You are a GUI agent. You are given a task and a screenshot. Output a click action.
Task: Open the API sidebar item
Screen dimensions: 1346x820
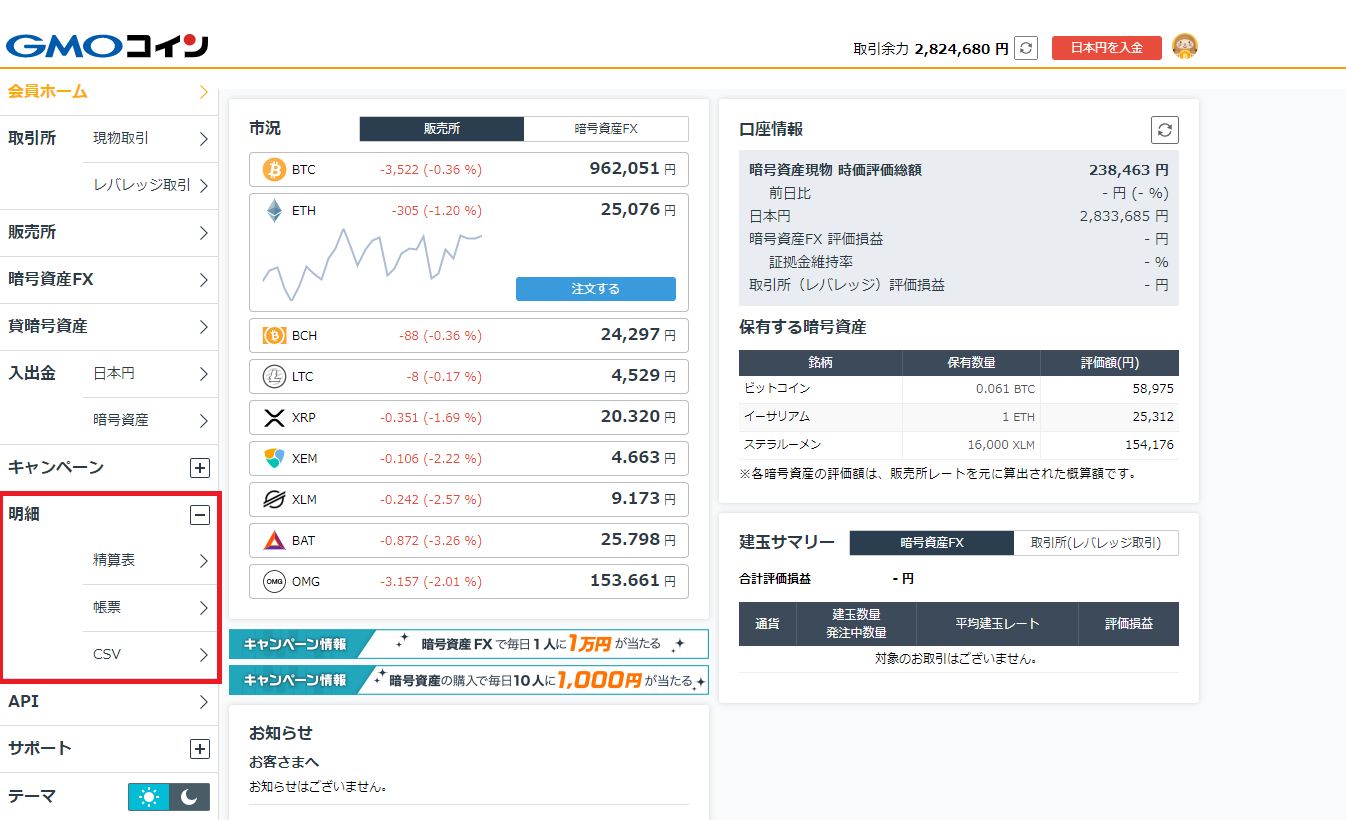109,702
